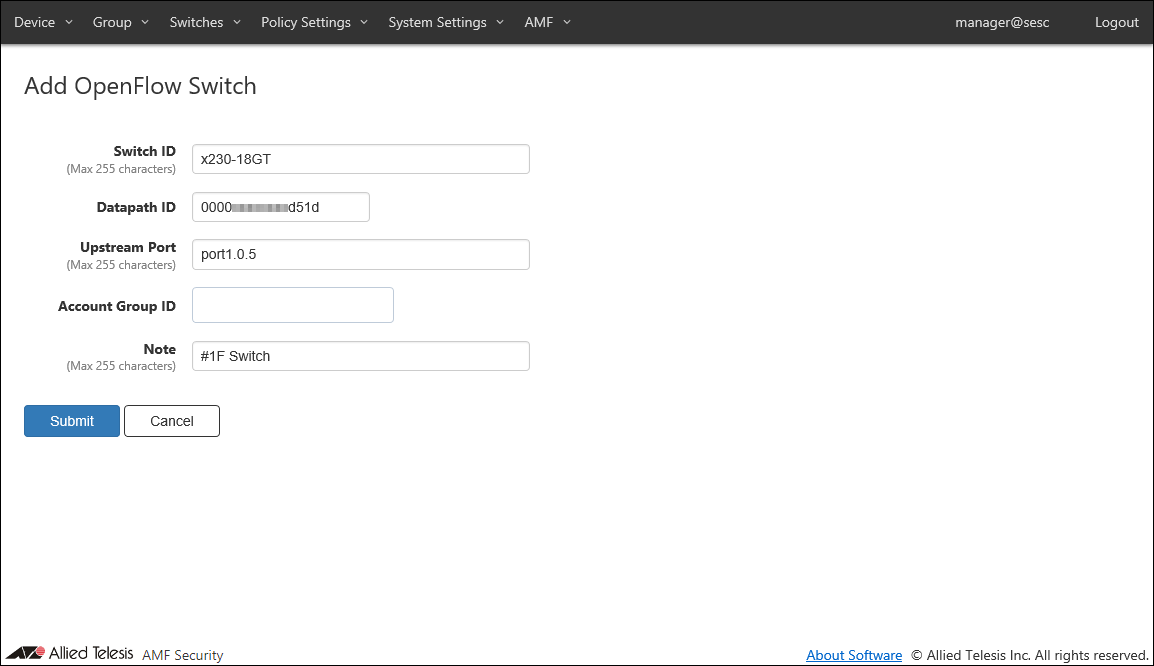Image resolution: width=1154 pixels, height=666 pixels.
Task: Submit the OpenFlow switch form
Action: point(72,421)
